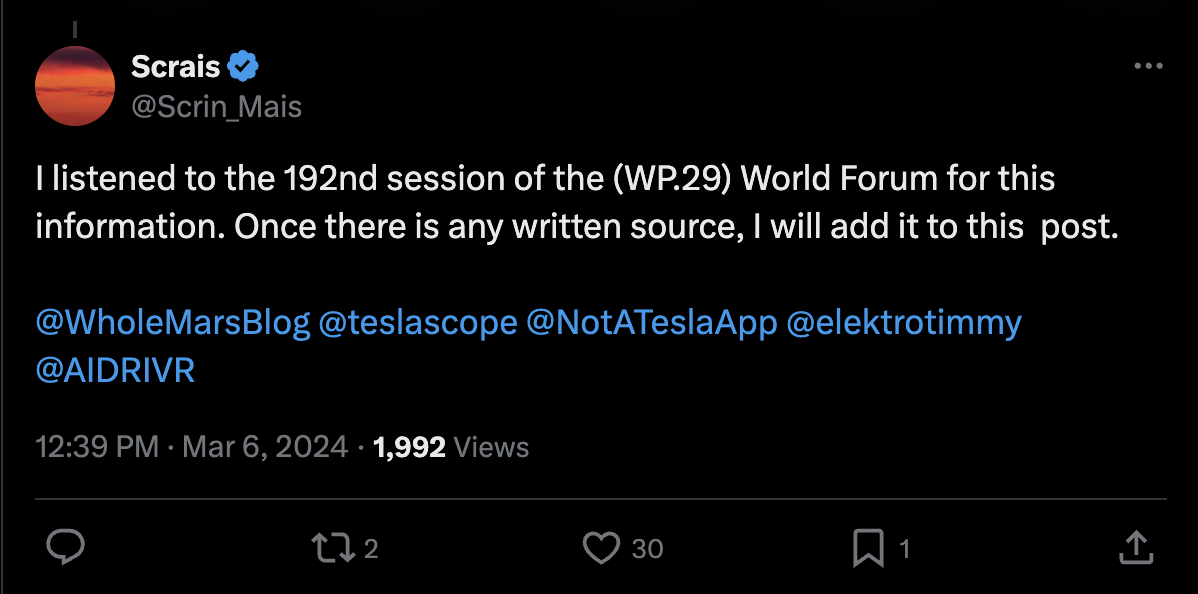Click the blue verified badge beside Scrais
The height and width of the screenshot is (594, 1198).
coord(243,67)
